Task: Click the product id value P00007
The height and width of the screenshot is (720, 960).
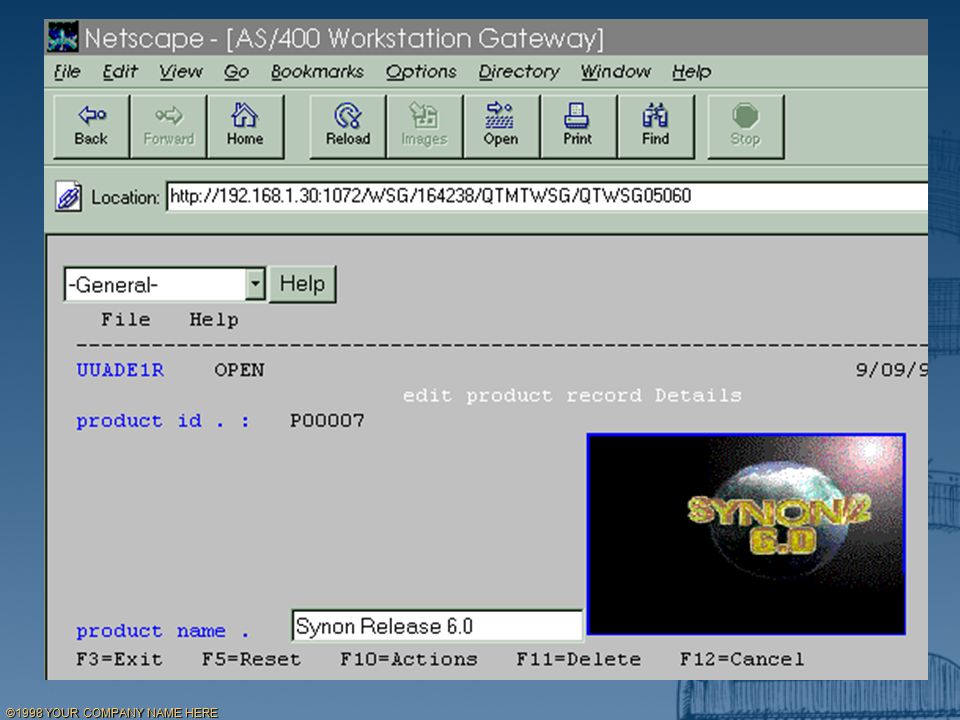Action: (327, 421)
